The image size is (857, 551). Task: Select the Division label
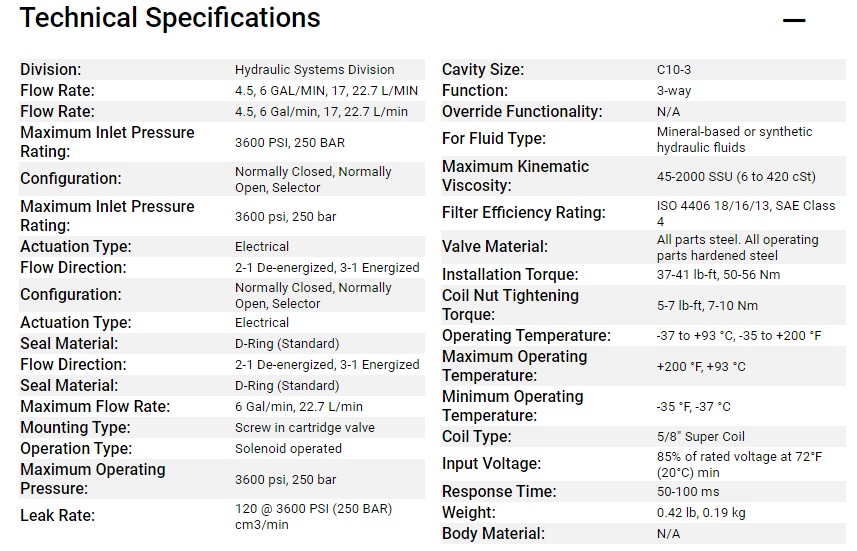(51, 69)
